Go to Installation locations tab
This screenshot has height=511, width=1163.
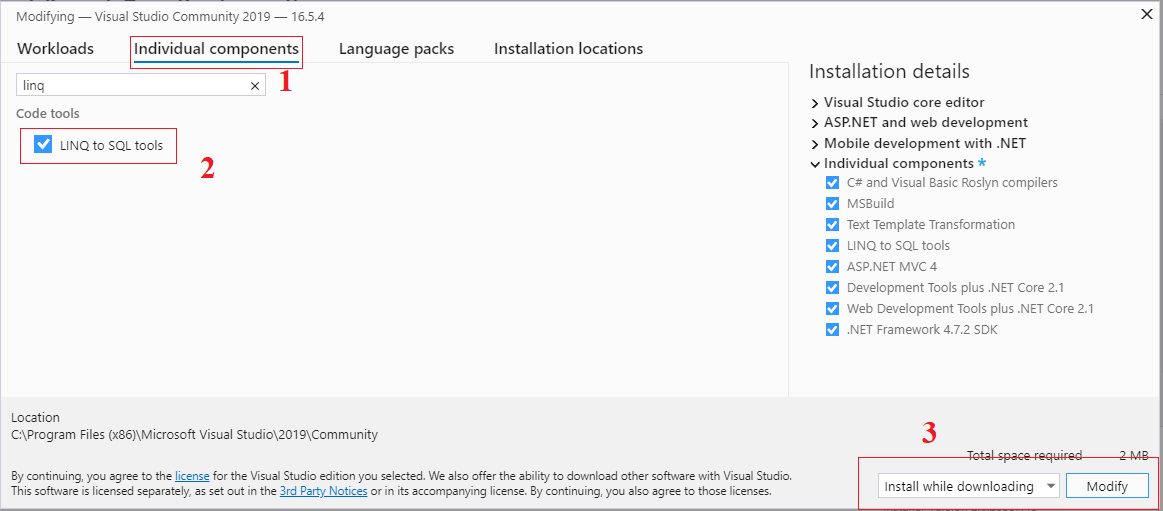coord(568,49)
